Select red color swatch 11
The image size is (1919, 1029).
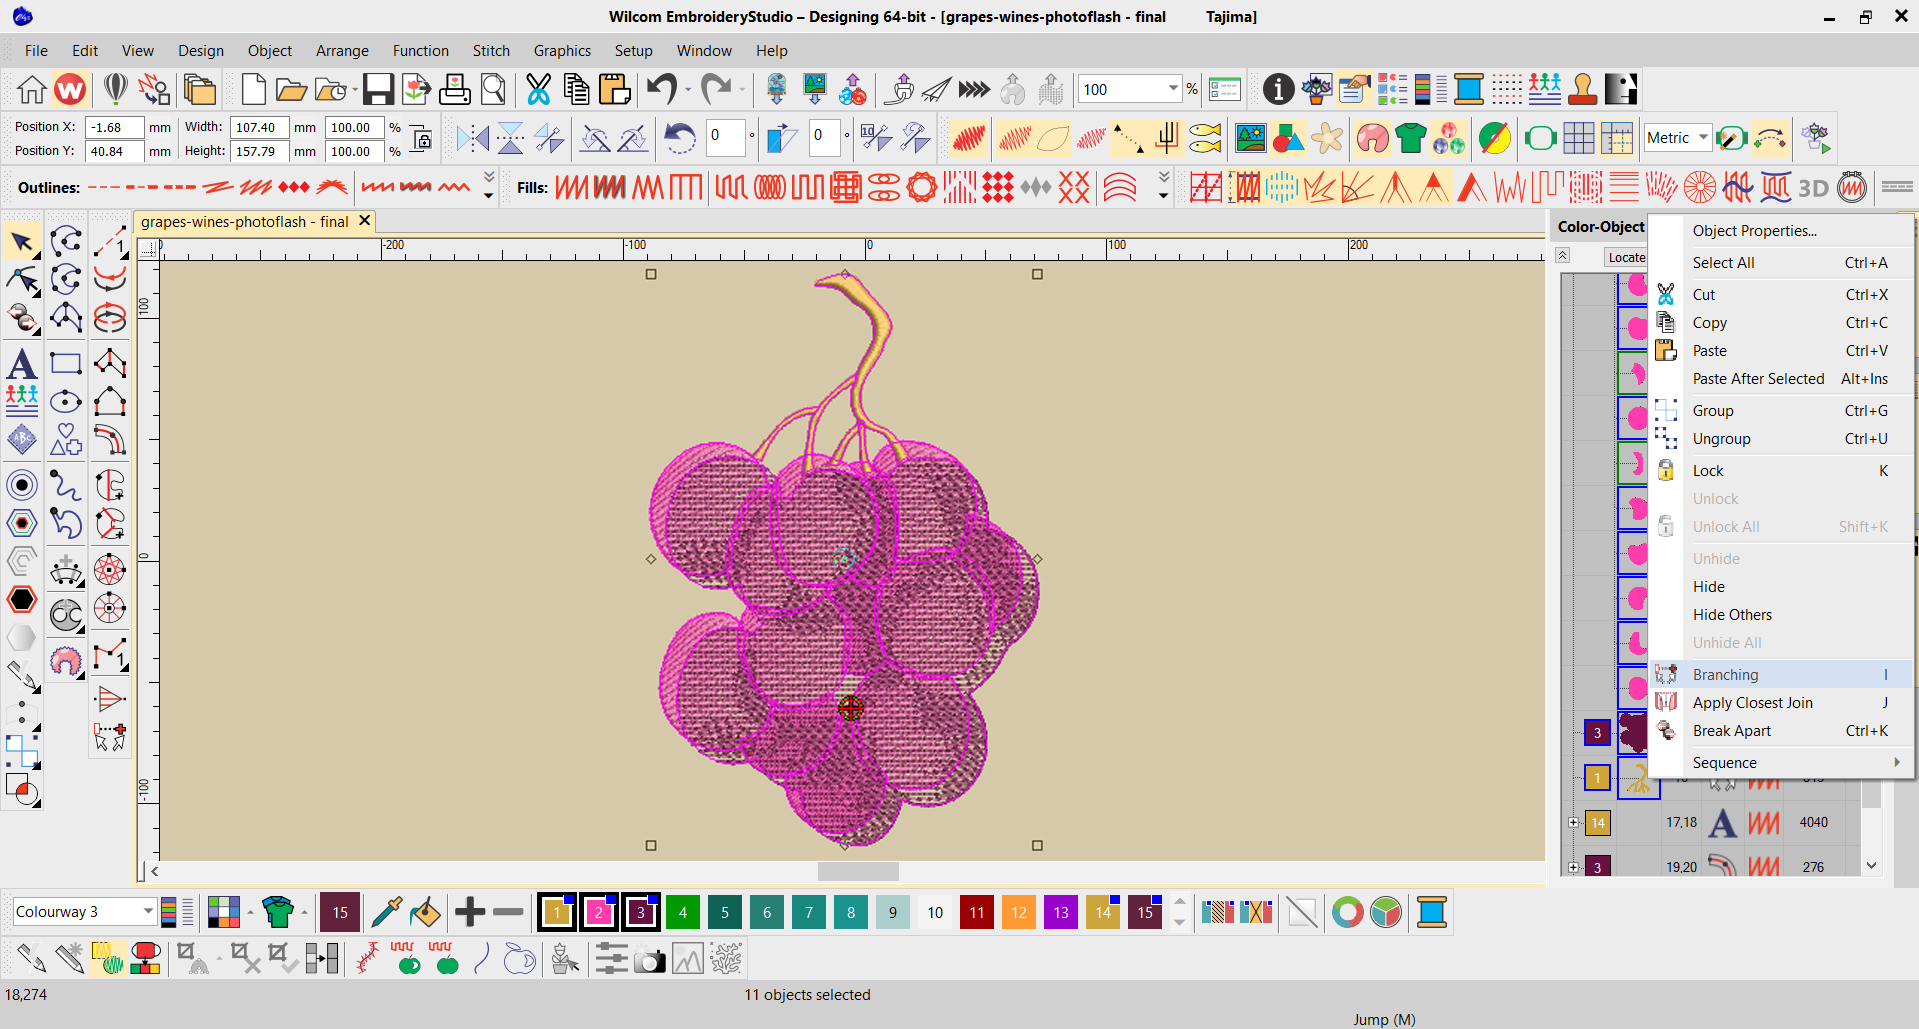click(976, 912)
